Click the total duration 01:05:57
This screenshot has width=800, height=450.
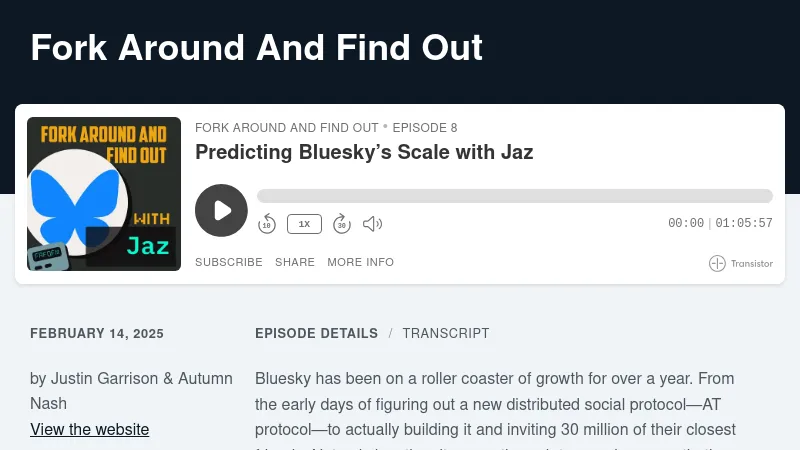coord(744,224)
